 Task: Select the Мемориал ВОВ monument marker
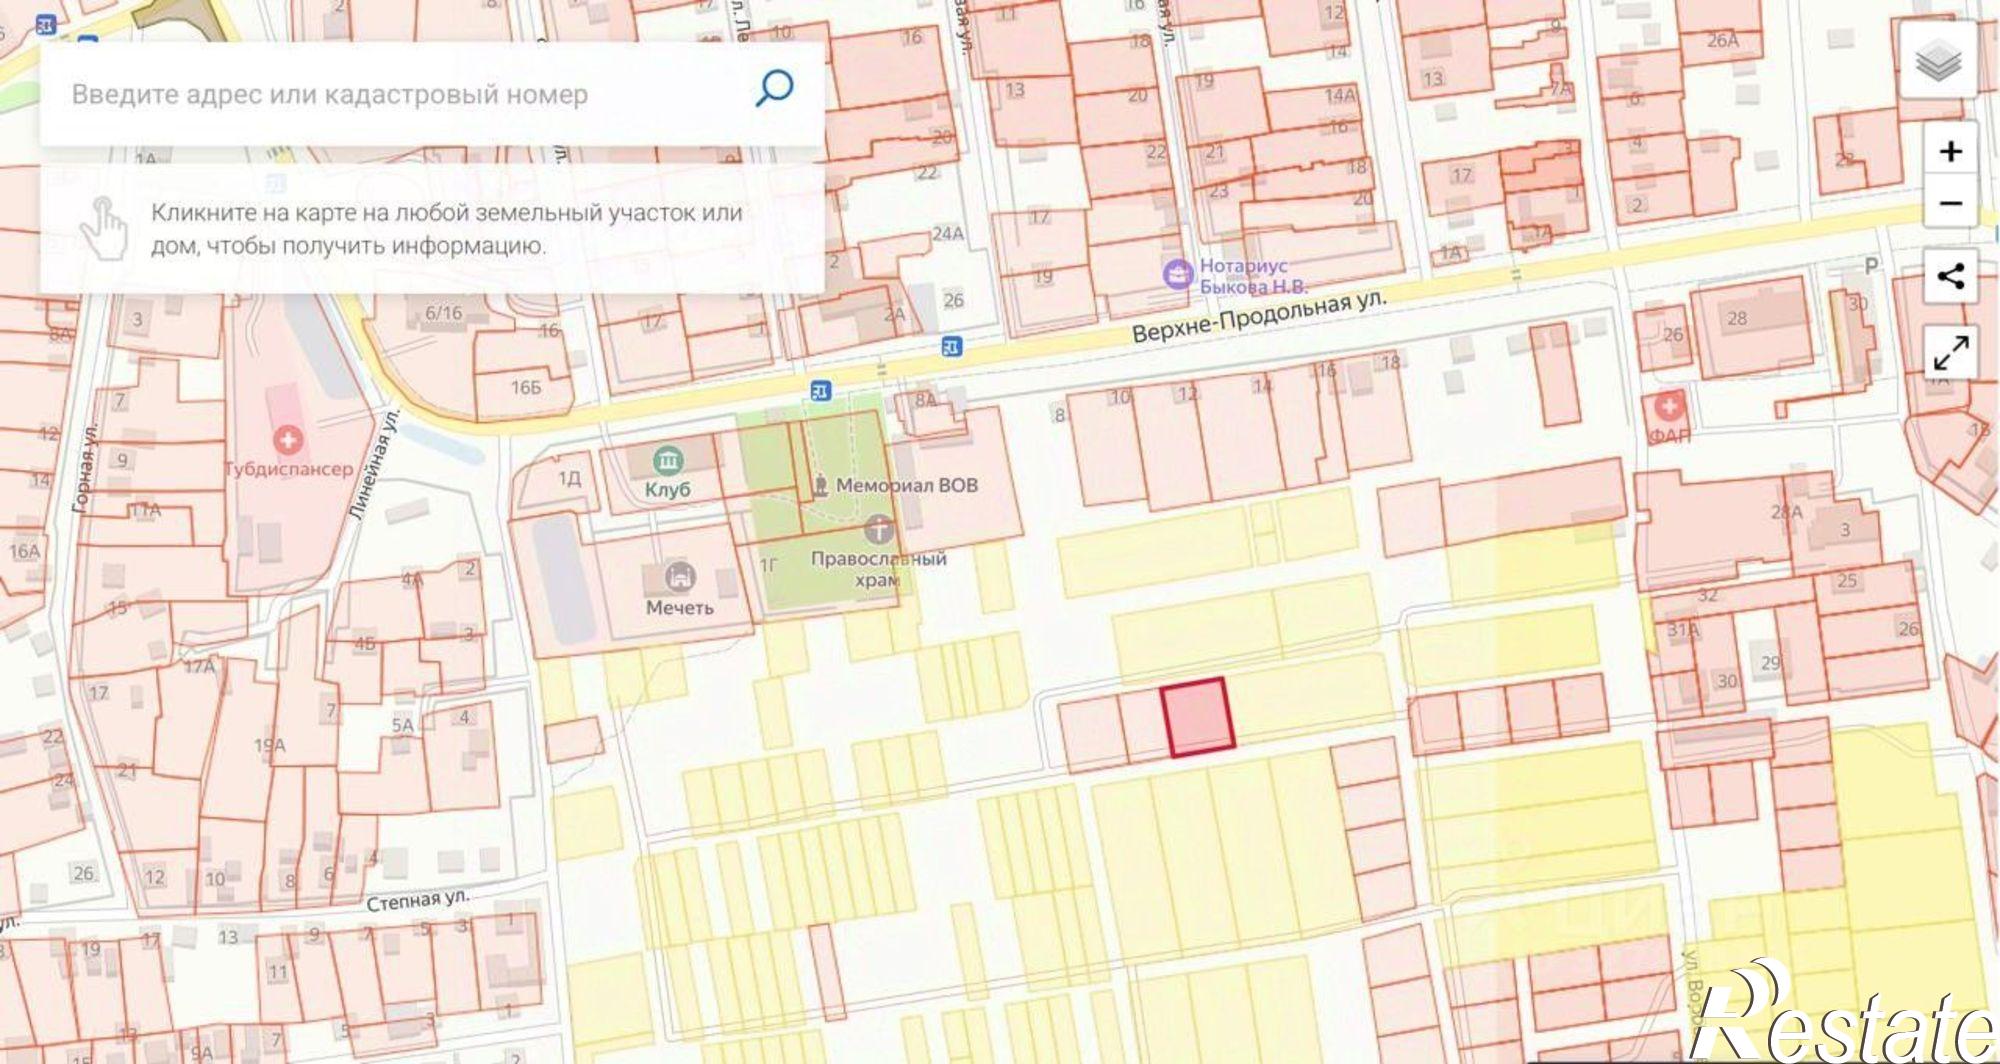(820, 486)
